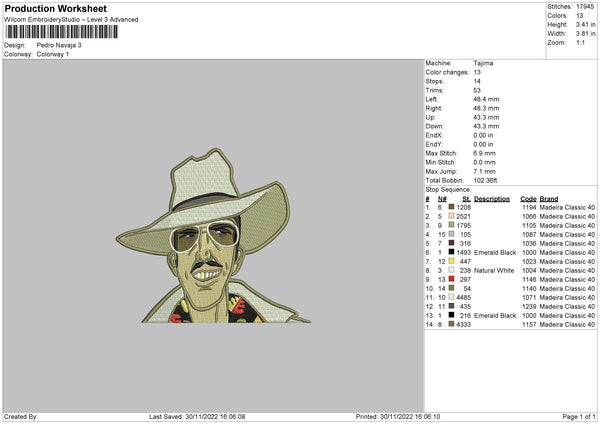The image size is (600, 424).
Task: Select the Max Jump value 7.1 mm
Action: click(x=484, y=171)
